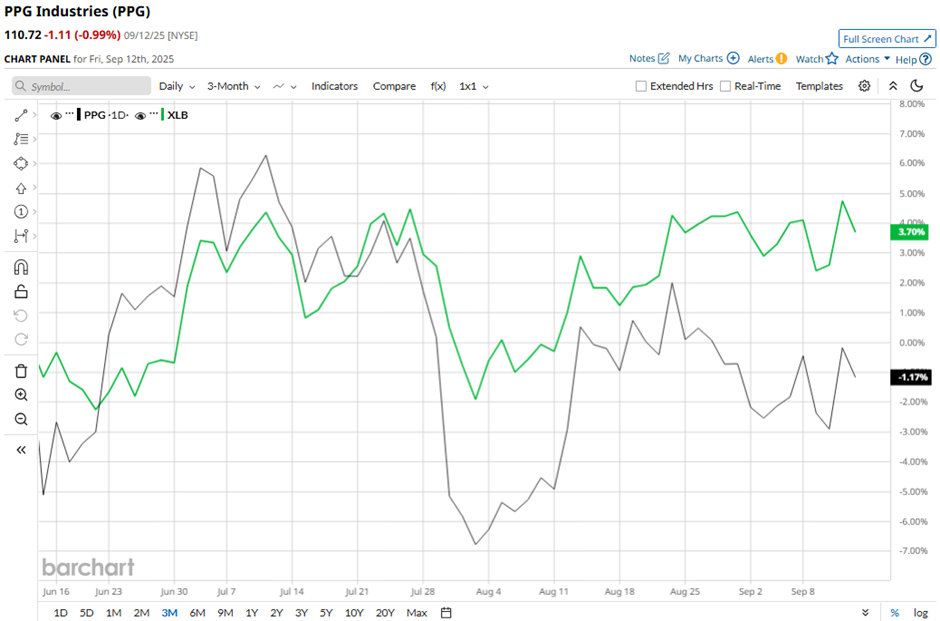Open the 3-Month period dropdown
The width and height of the screenshot is (940, 621).
tap(234, 86)
